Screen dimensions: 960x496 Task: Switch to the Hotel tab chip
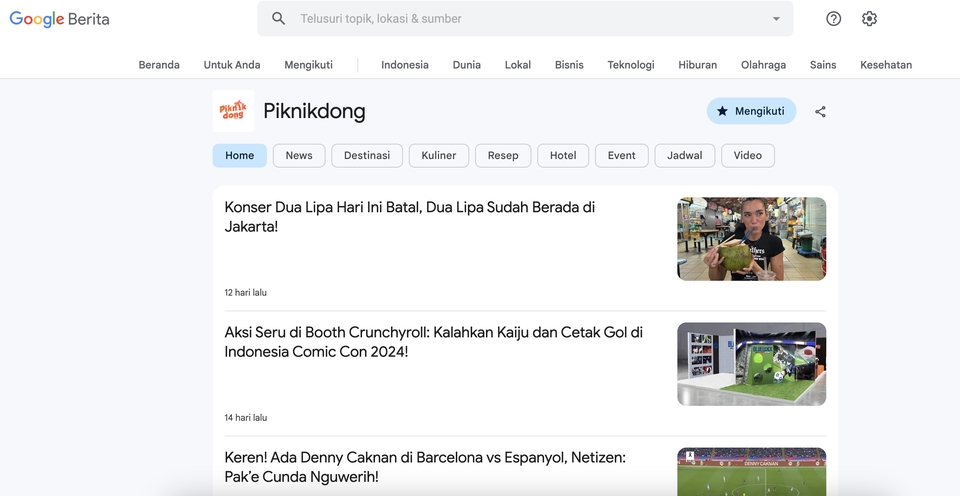(x=563, y=156)
